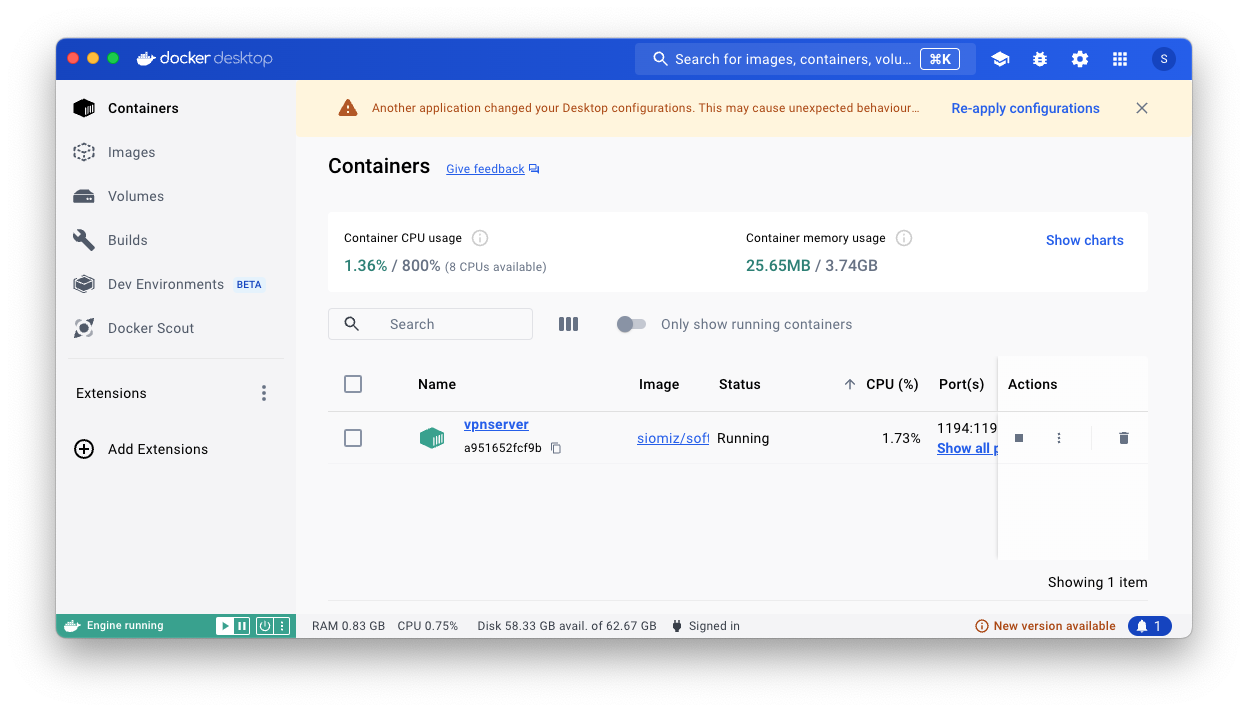Delete the vpnserver container
Viewport: 1248px width, 712px height.
point(1124,438)
